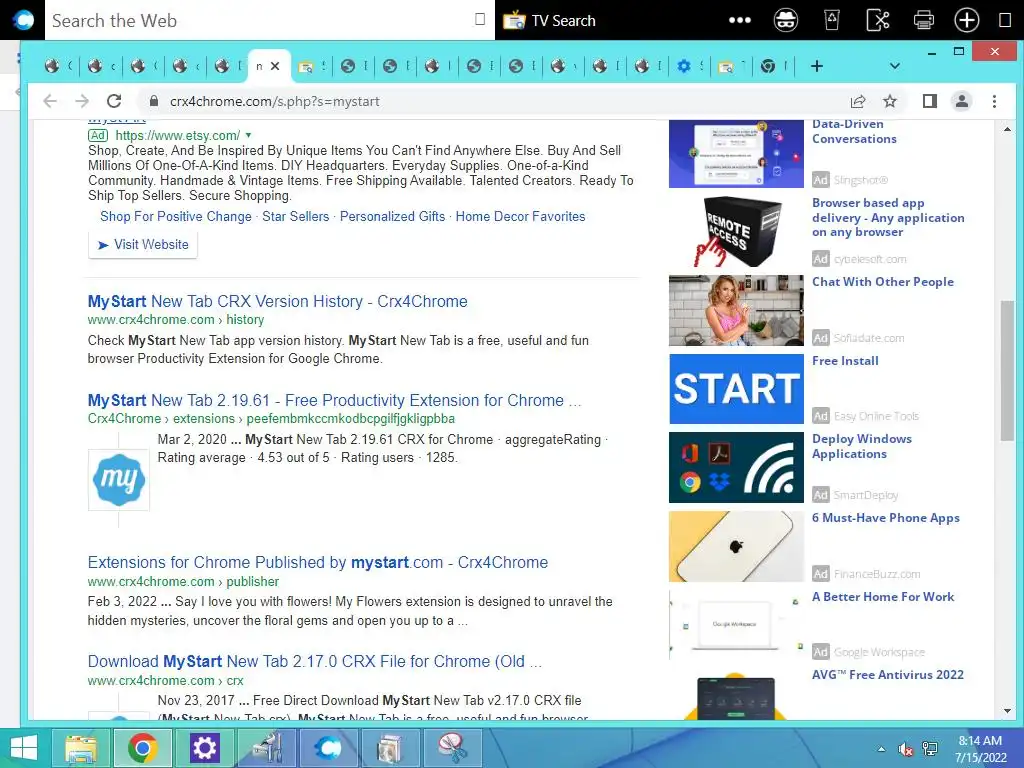
Task: Open the Data-Driven Conversations ad
Action: 854,131
